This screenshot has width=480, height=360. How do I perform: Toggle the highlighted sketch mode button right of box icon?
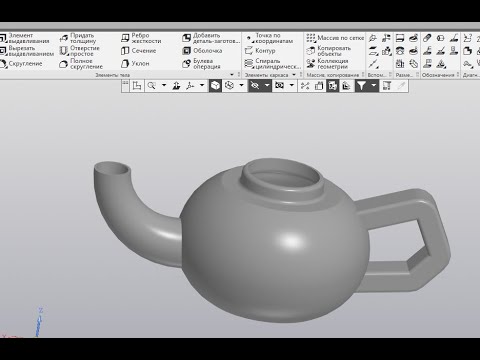tap(332, 86)
